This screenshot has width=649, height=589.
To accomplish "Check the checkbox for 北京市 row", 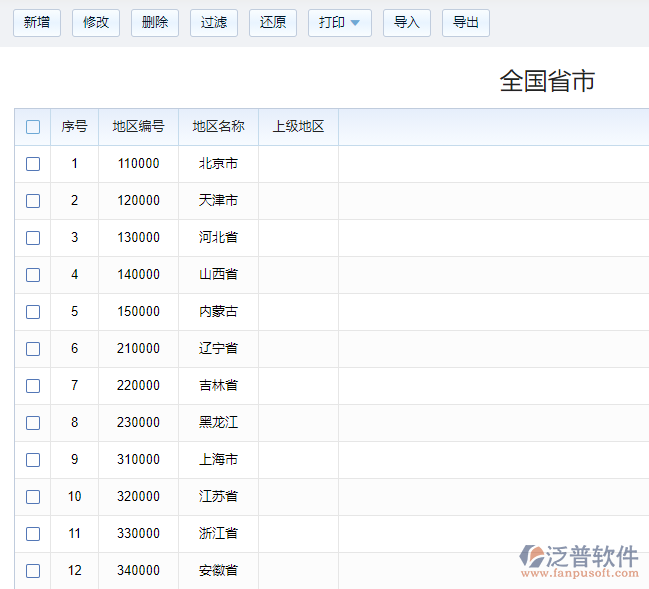I will pyautogui.click(x=33, y=164).
